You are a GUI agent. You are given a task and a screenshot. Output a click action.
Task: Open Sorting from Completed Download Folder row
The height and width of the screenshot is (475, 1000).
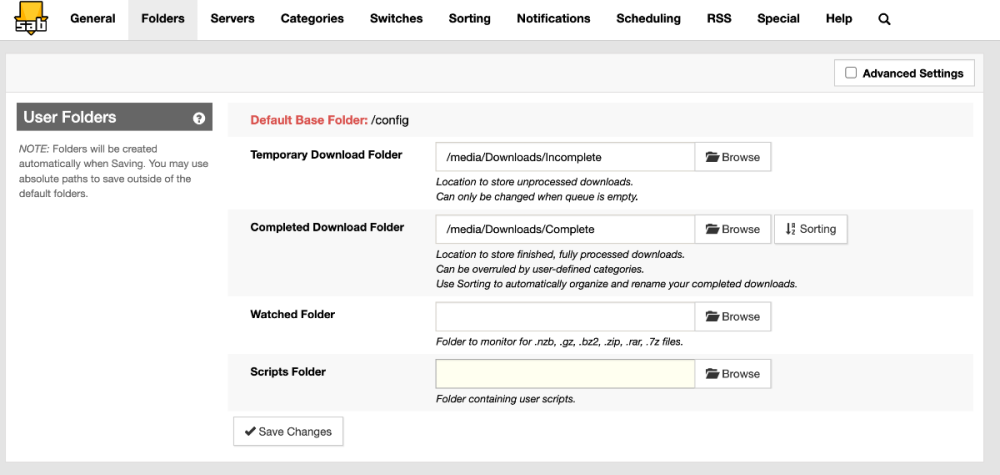coord(811,229)
